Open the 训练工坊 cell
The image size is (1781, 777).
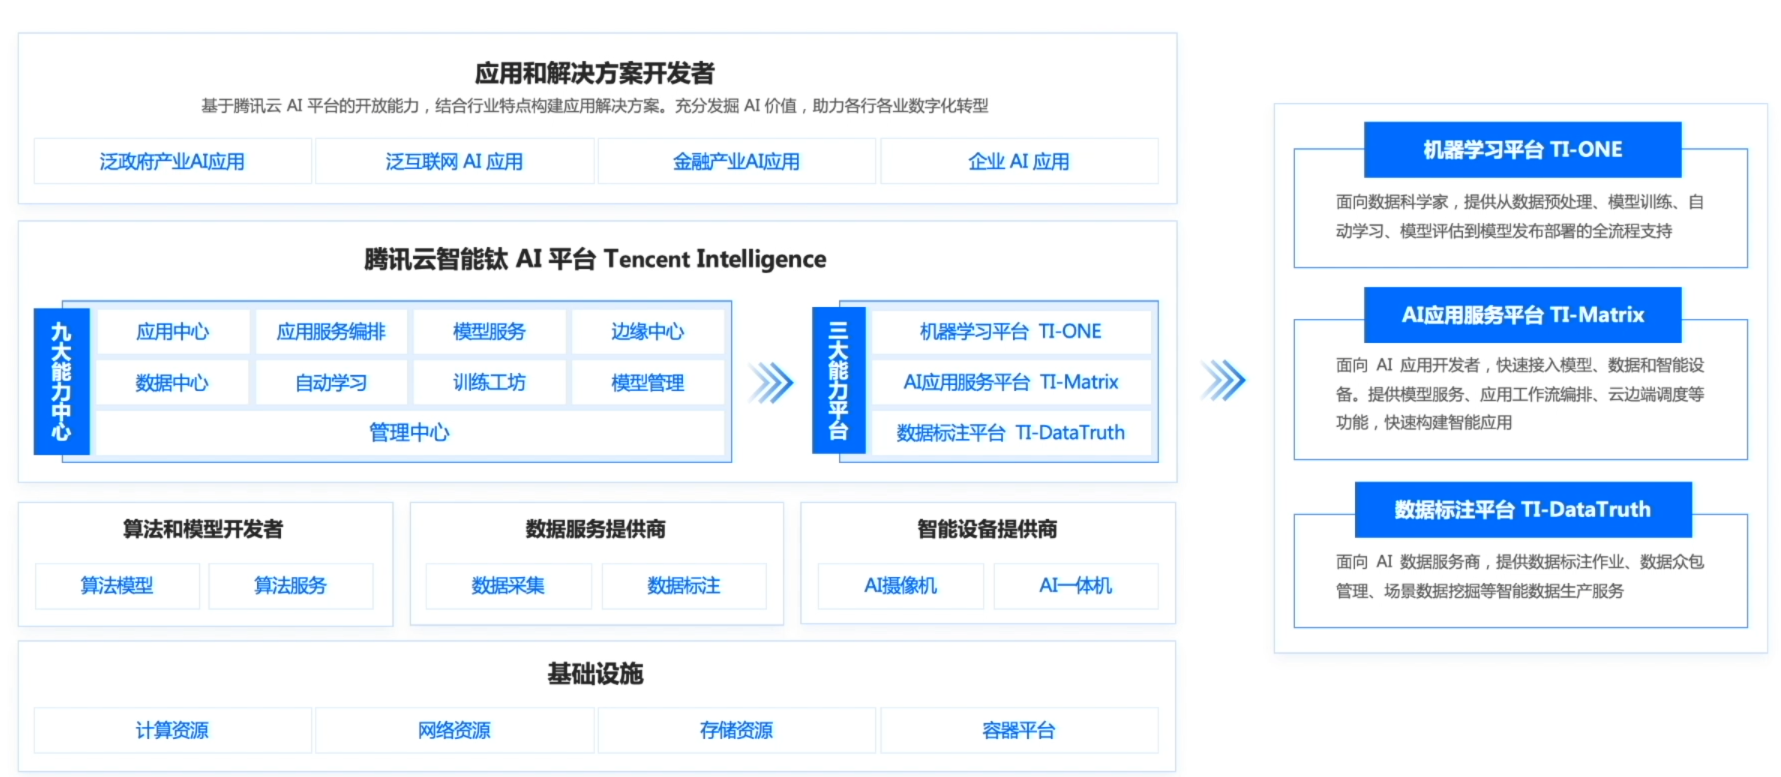(489, 382)
